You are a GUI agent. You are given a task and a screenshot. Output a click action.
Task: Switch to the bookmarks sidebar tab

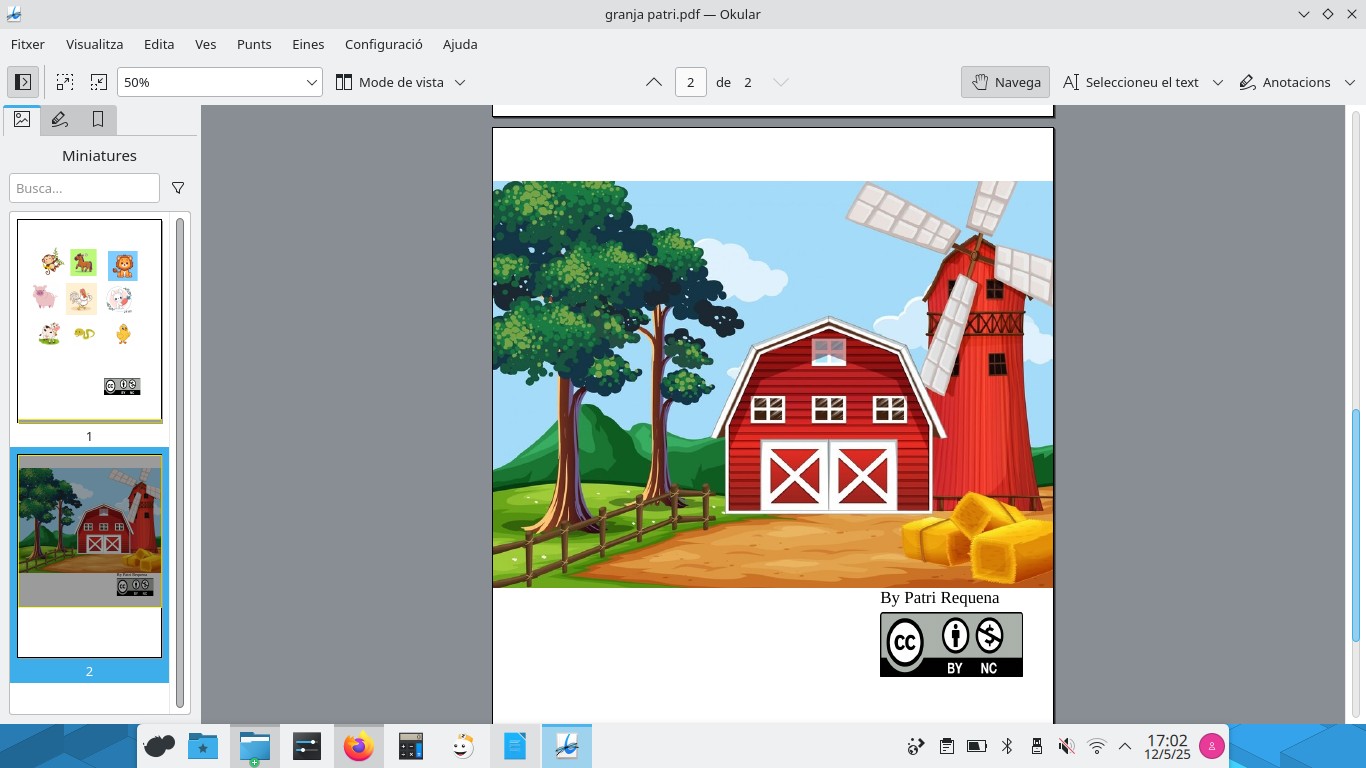pos(98,119)
